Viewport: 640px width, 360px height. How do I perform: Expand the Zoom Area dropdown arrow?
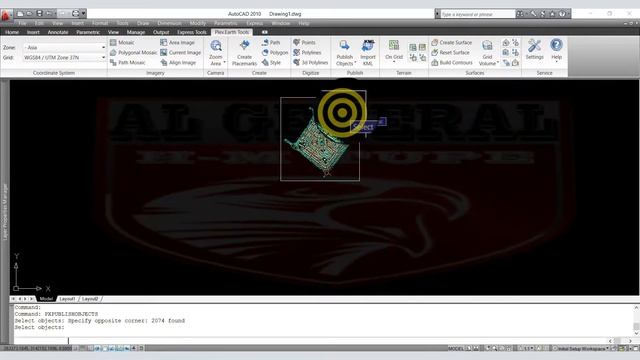224,62
